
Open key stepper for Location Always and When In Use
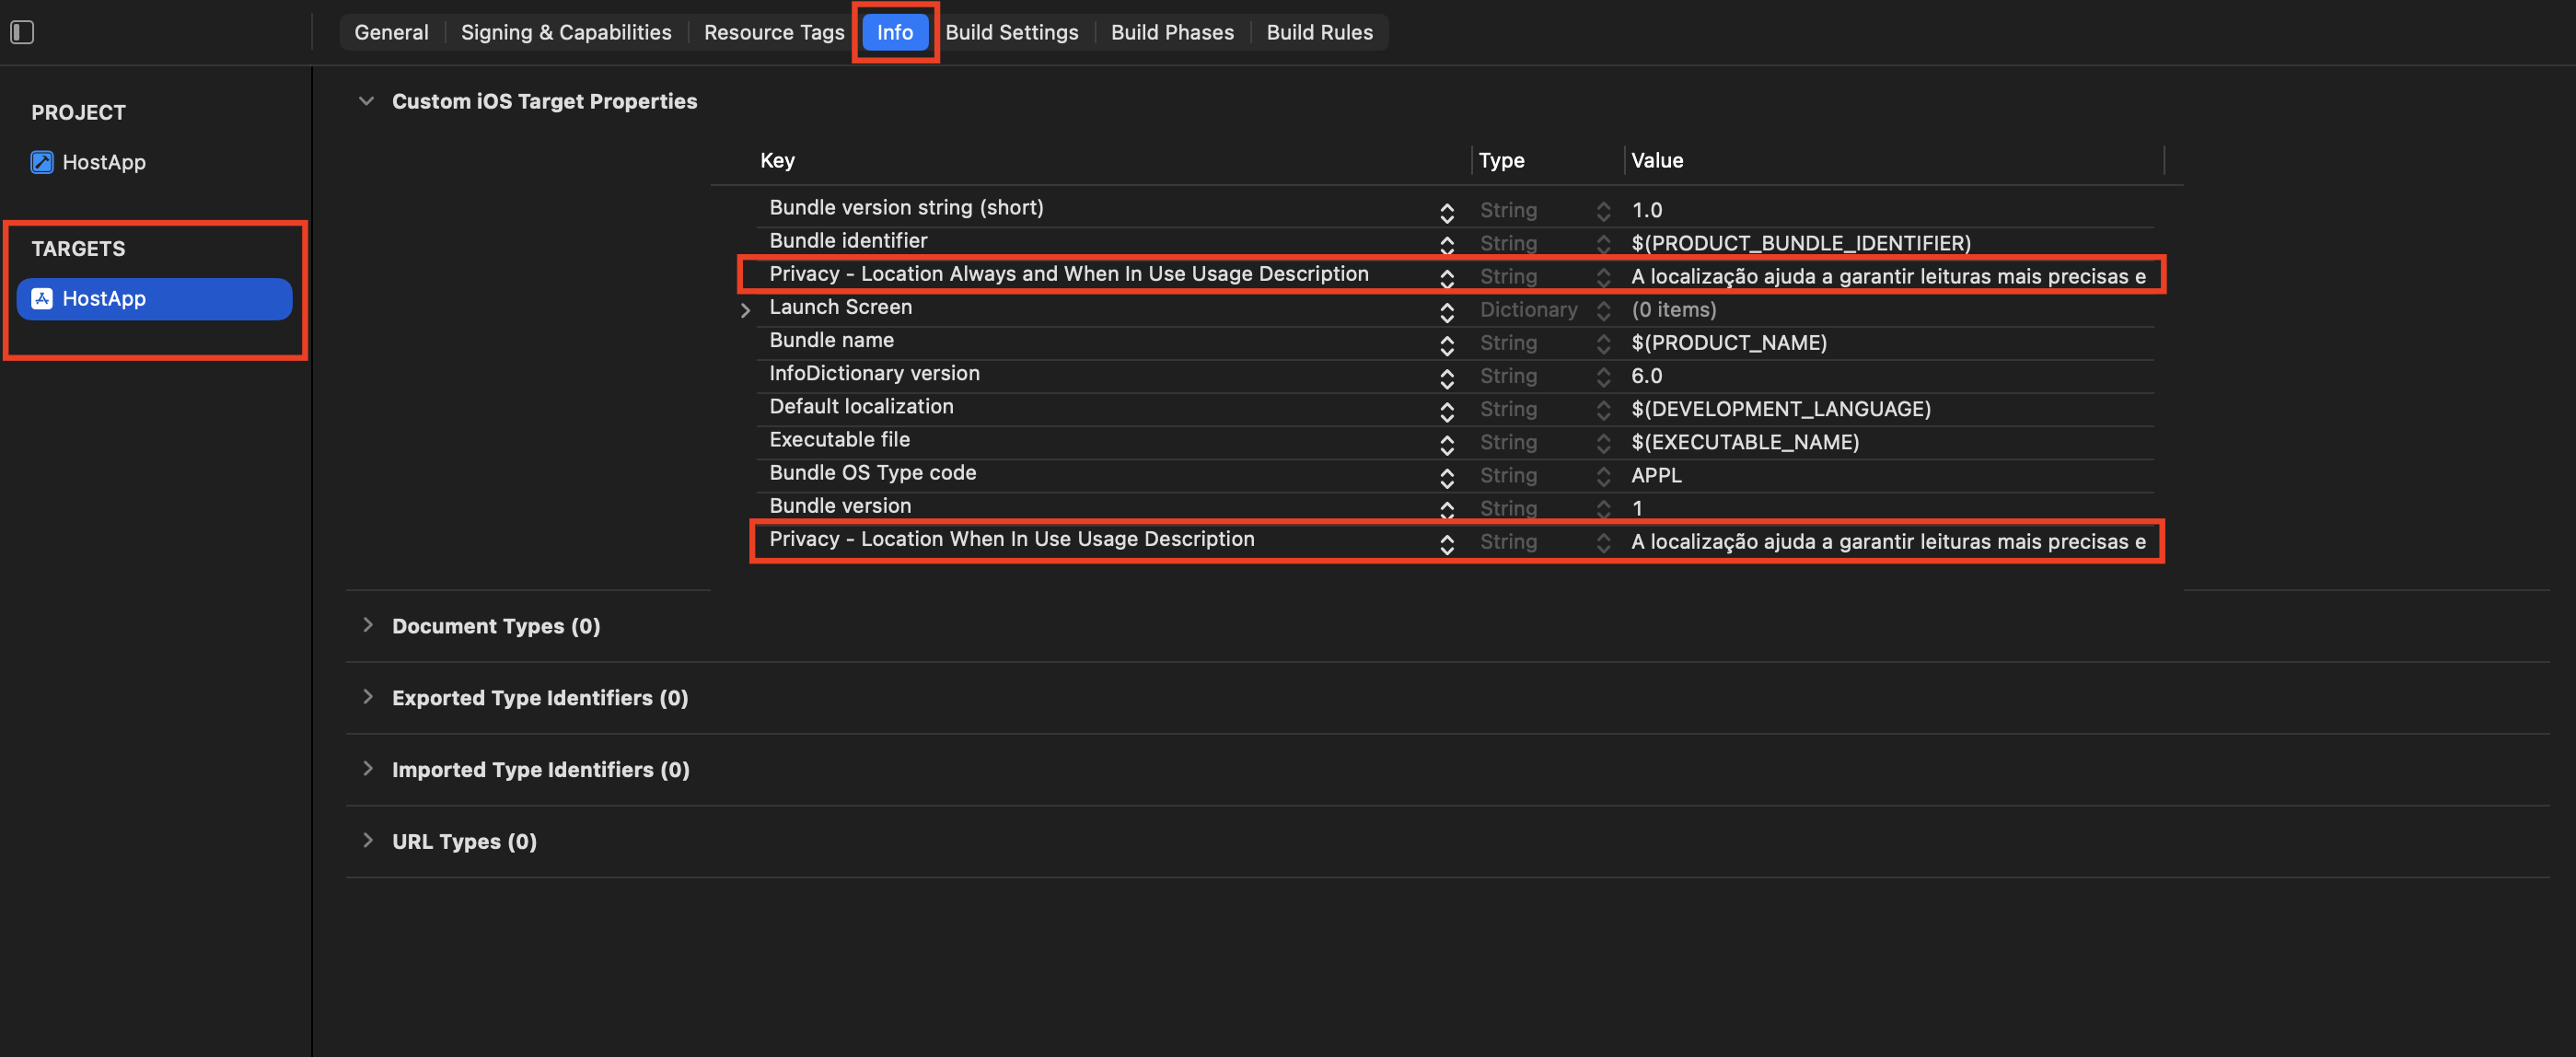(1447, 278)
